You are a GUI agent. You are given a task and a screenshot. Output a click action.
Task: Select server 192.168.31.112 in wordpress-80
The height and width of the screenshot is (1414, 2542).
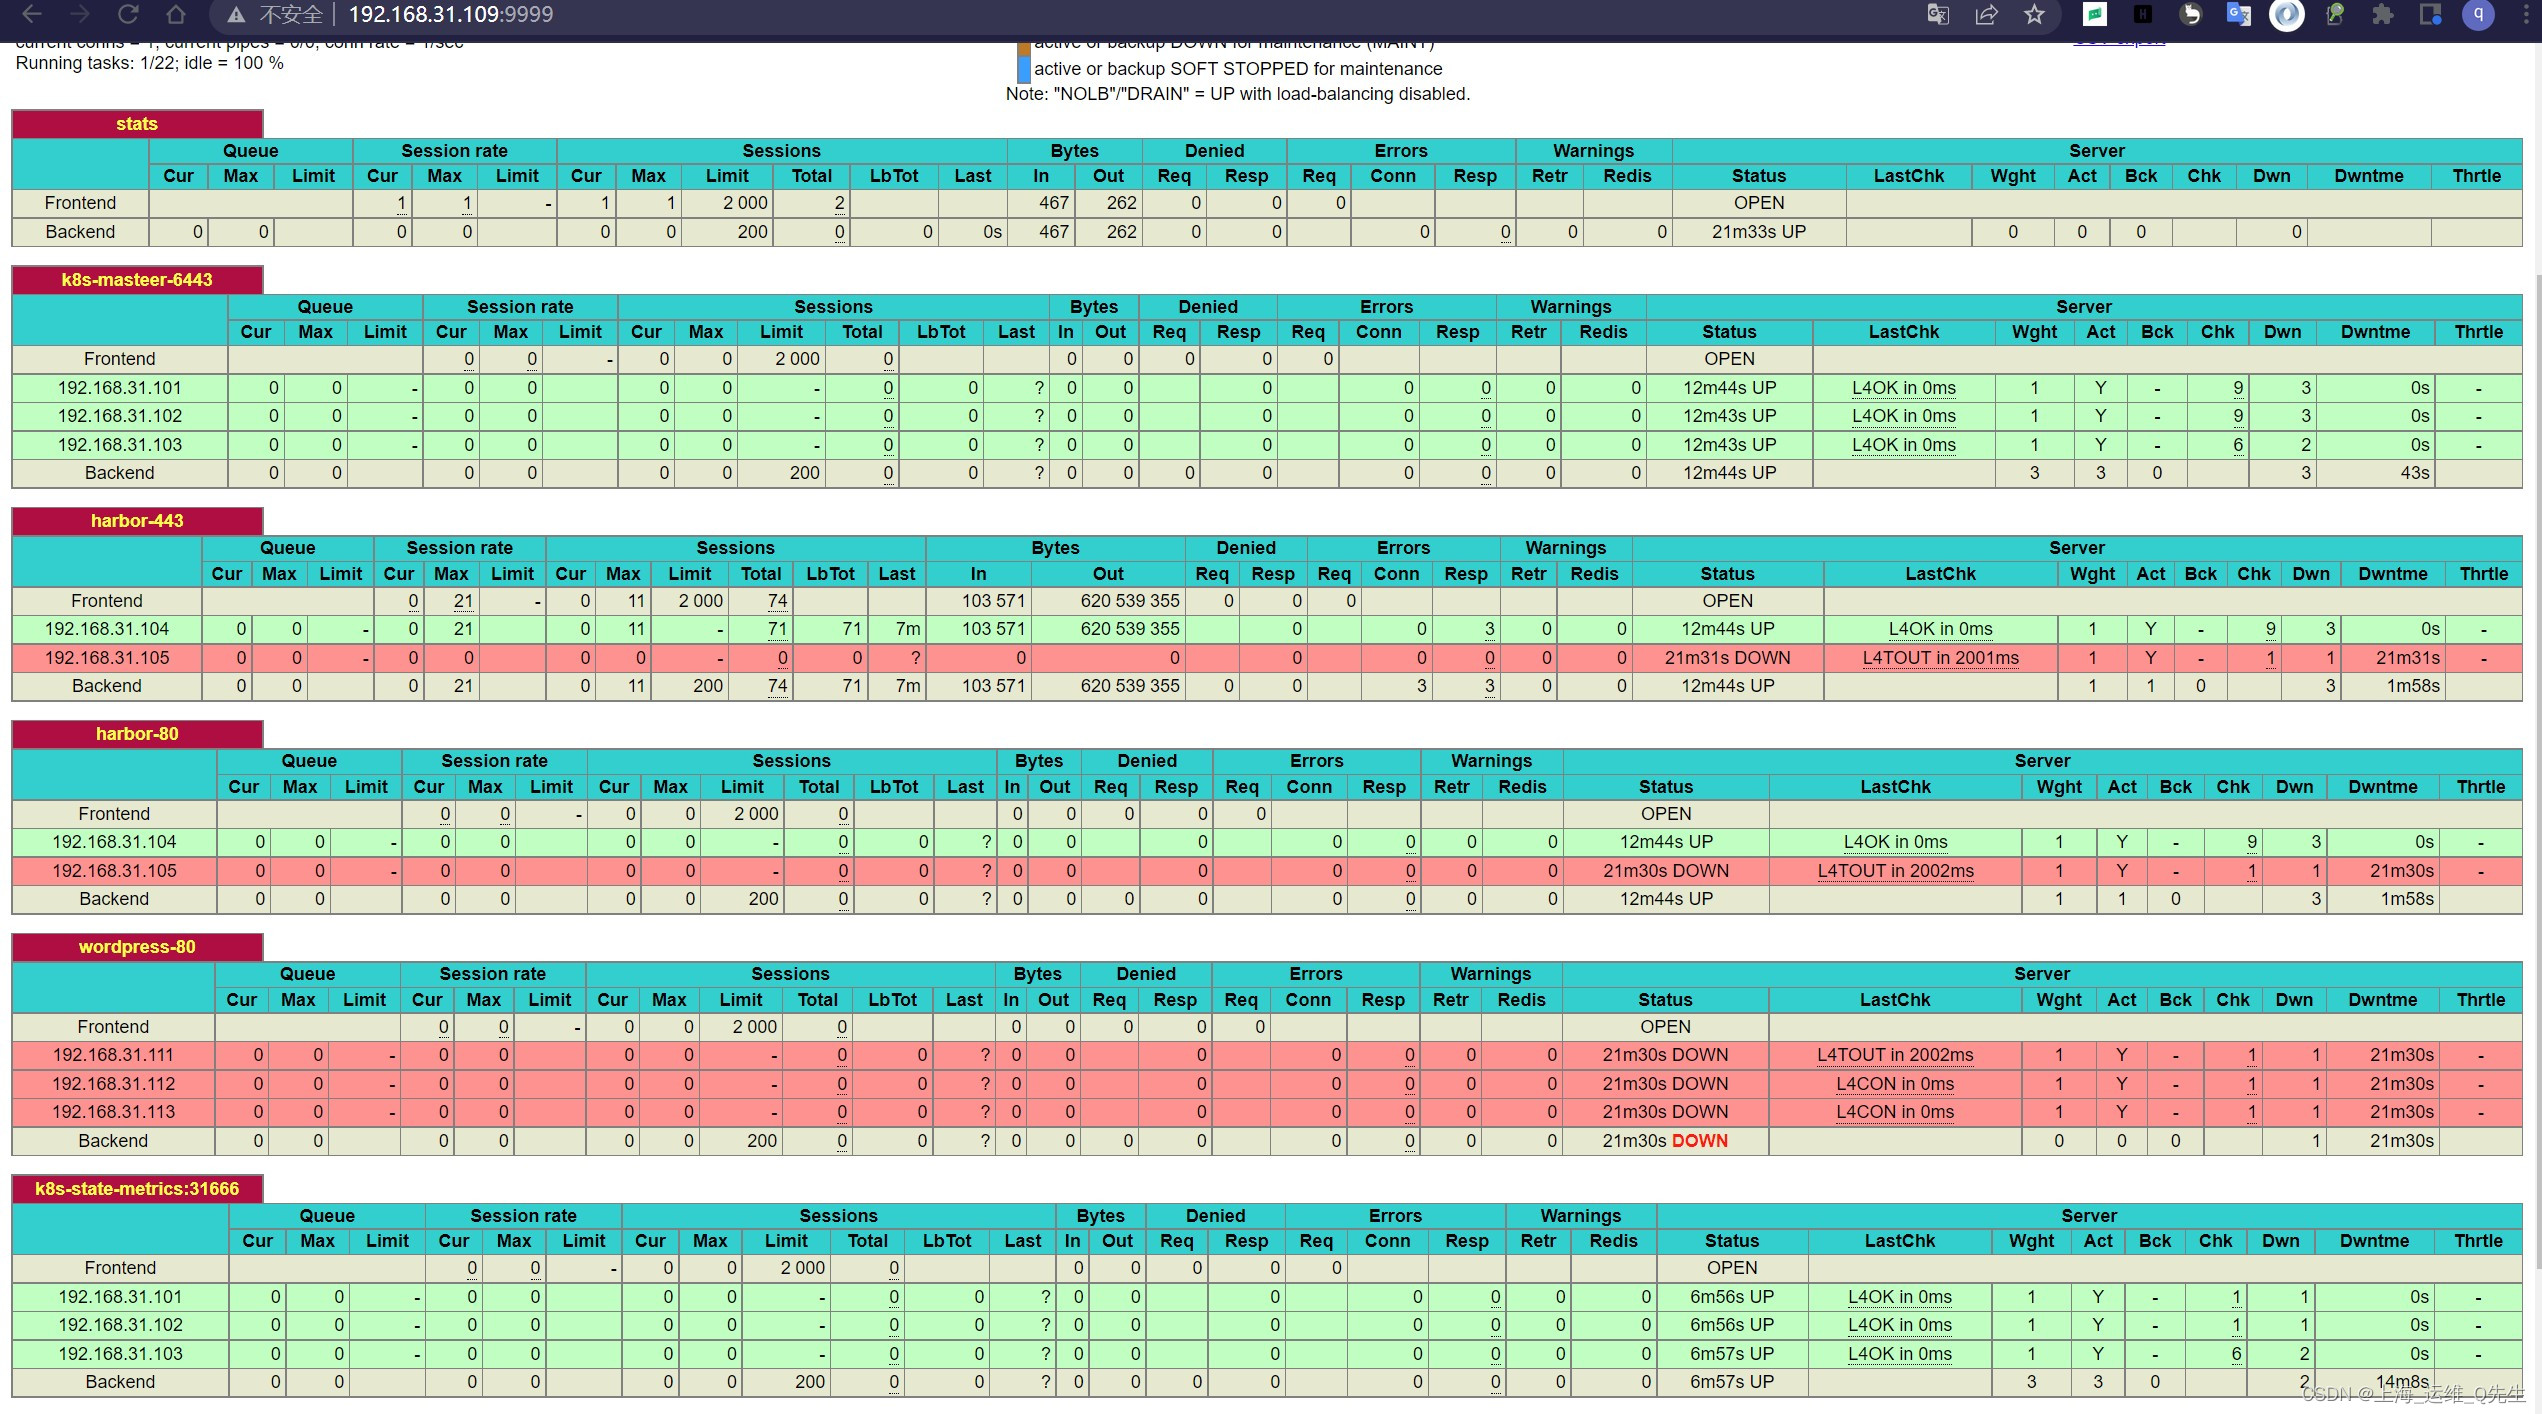113,1084
